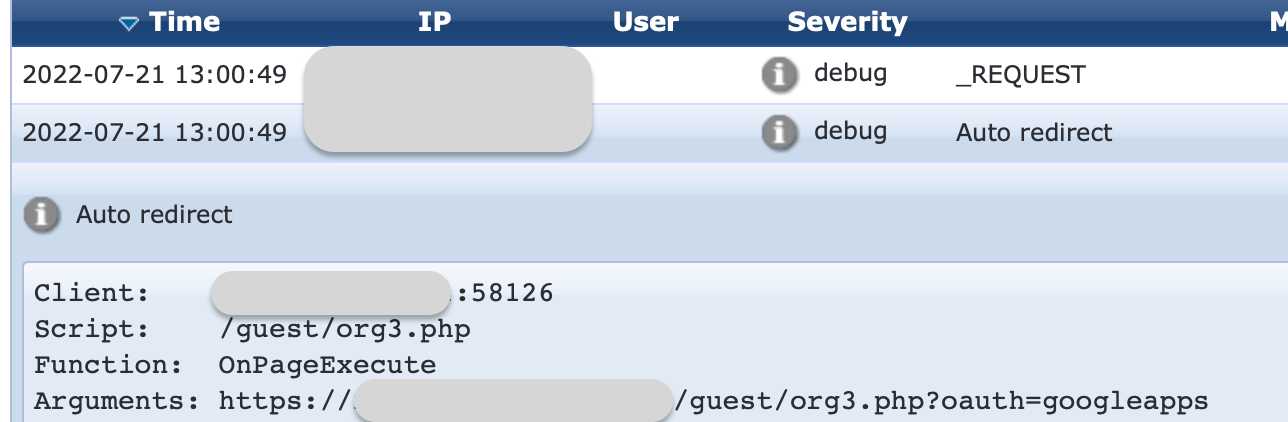The width and height of the screenshot is (1288, 422).
Task: Click debug severity in second row
Action: 850,132
